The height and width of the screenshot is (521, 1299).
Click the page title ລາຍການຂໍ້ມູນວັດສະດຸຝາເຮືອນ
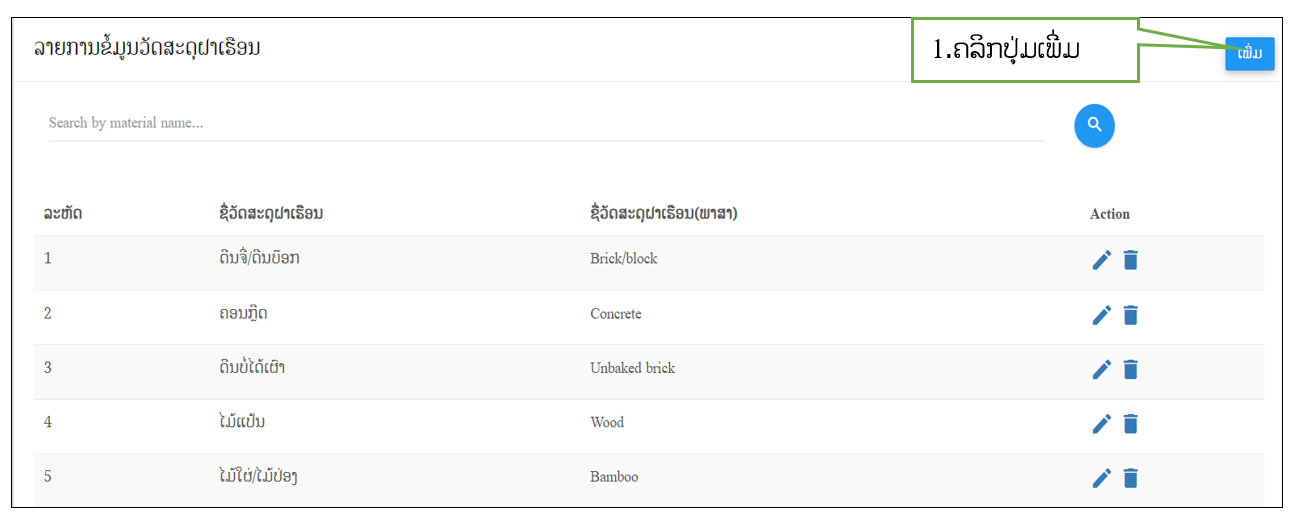pos(147,48)
